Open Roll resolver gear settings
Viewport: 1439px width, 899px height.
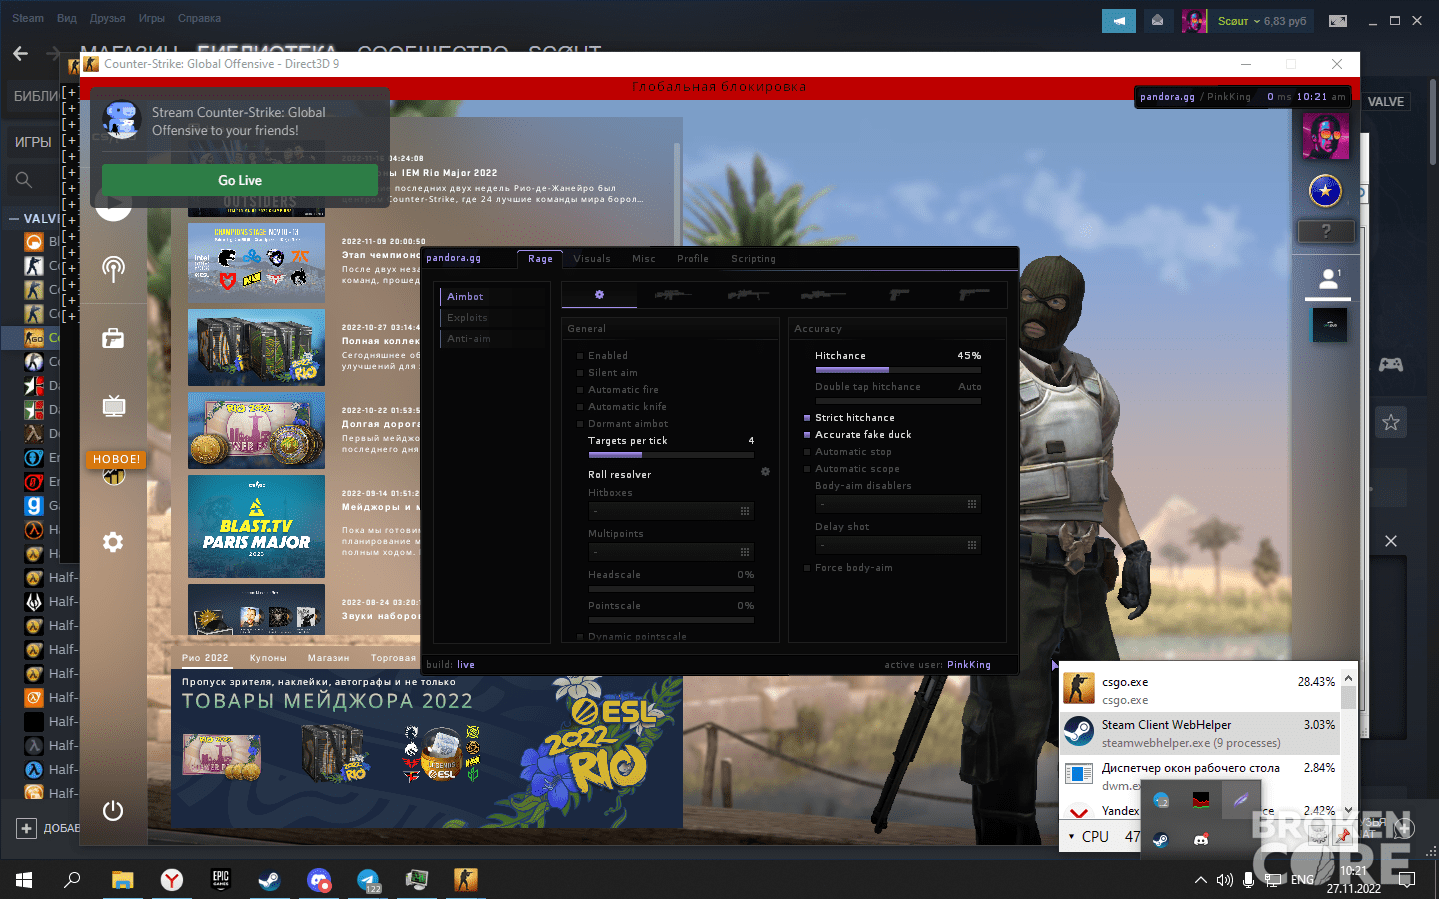click(765, 472)
